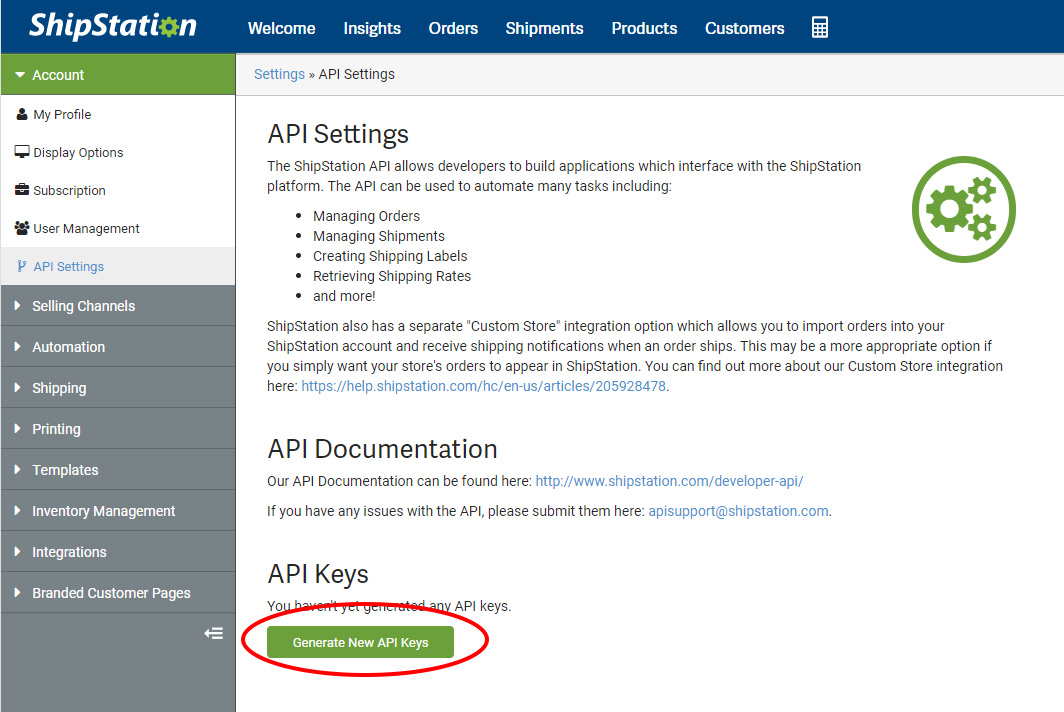This screenshot has height=712, width=1064.
Task: Click Generate New API Keys button
Action: pos(360,642)
